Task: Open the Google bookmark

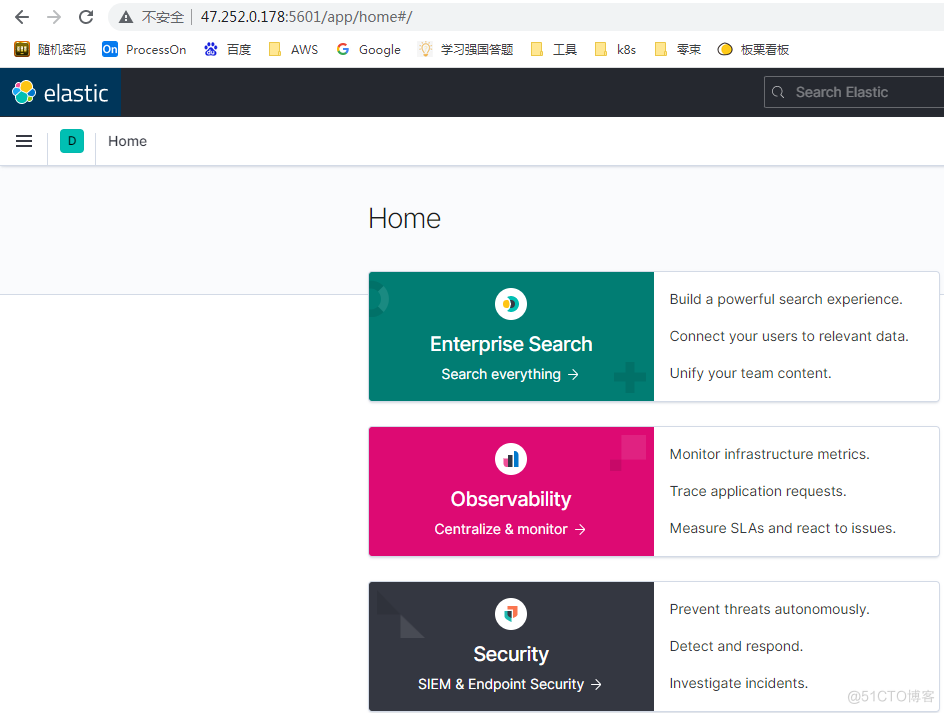Action: [x=368, y=49]
